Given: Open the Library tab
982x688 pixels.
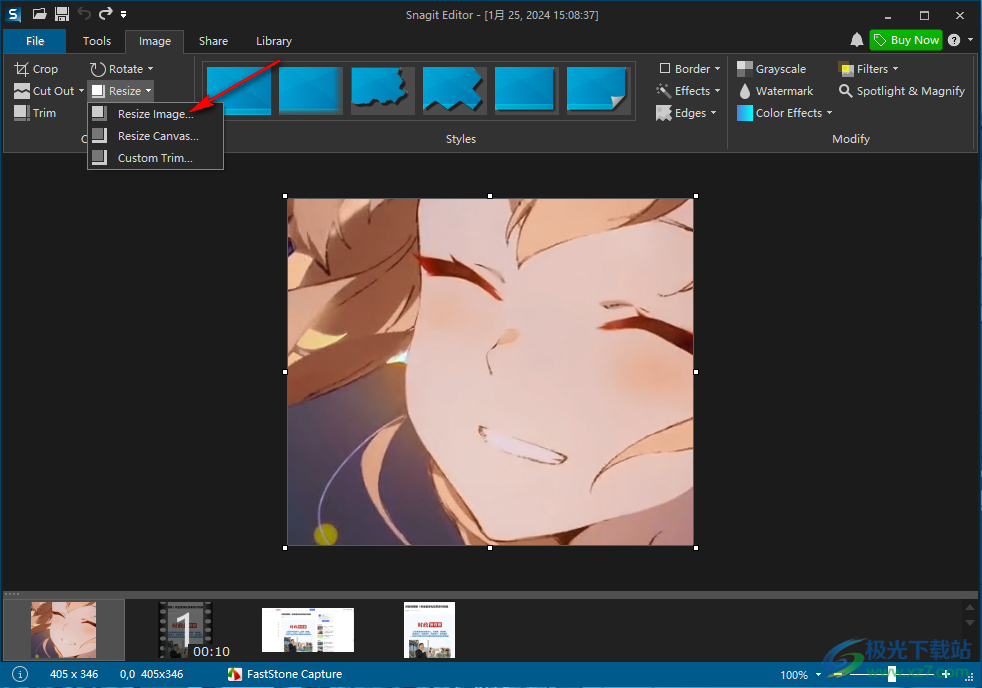Looking at the screenshot, I should pos(274,41).
